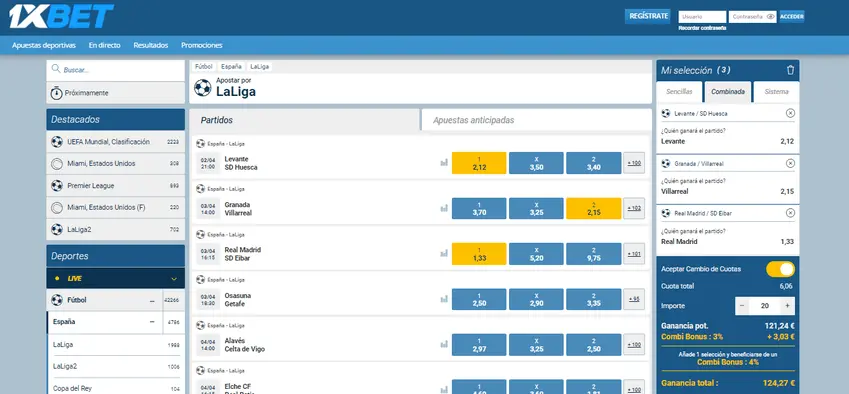This screenshot has width=849, height=394.
Task: Switch to Sistema bet tab
Action: [x=776, y=92]
